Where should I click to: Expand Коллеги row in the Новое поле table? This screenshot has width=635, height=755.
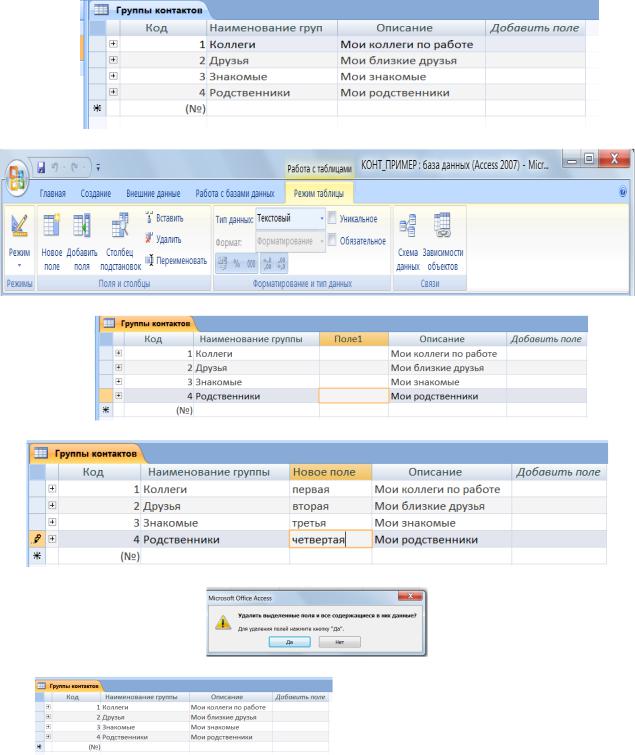(52, 488)
